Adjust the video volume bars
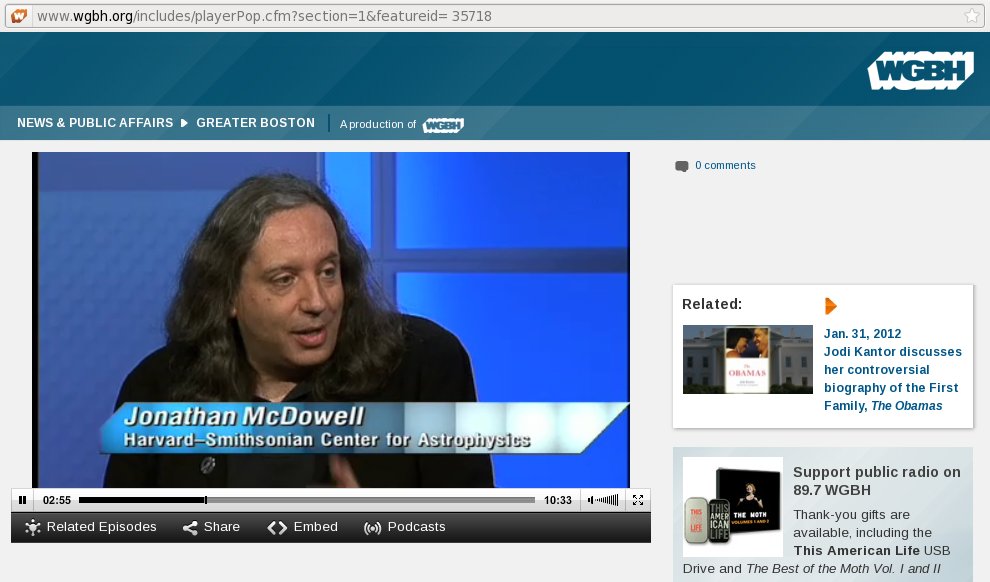Image resolution: width=990 pixels, height=582 pixels. coord(604,500)
